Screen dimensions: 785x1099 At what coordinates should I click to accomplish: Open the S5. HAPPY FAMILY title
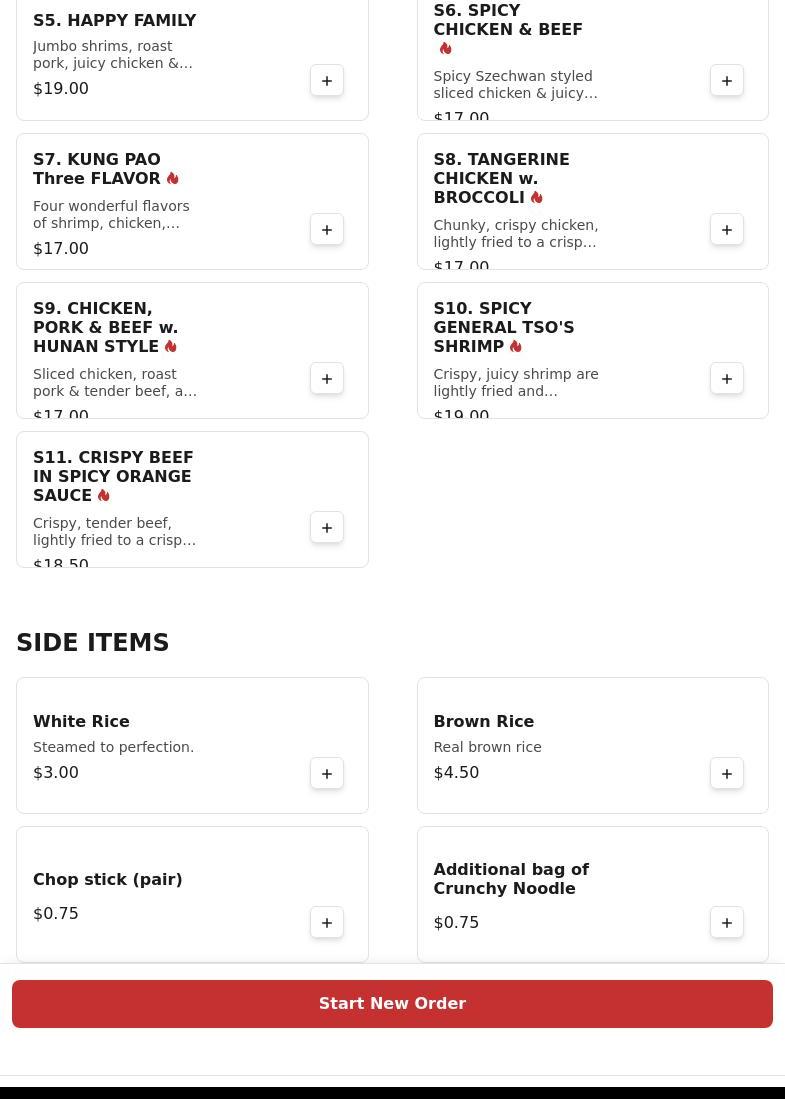tap(114, 20)
